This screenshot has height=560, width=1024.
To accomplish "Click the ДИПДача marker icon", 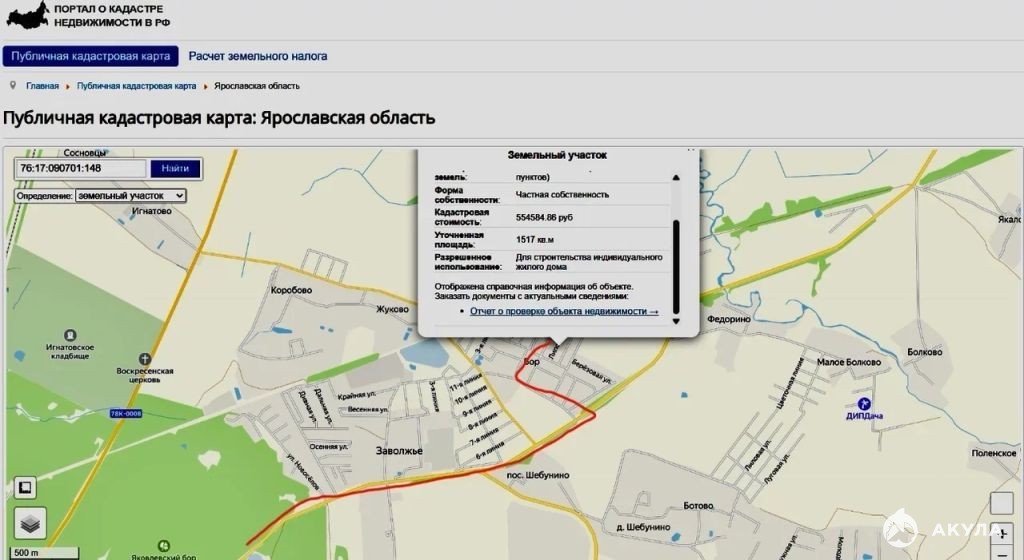I will pos(864,403).
